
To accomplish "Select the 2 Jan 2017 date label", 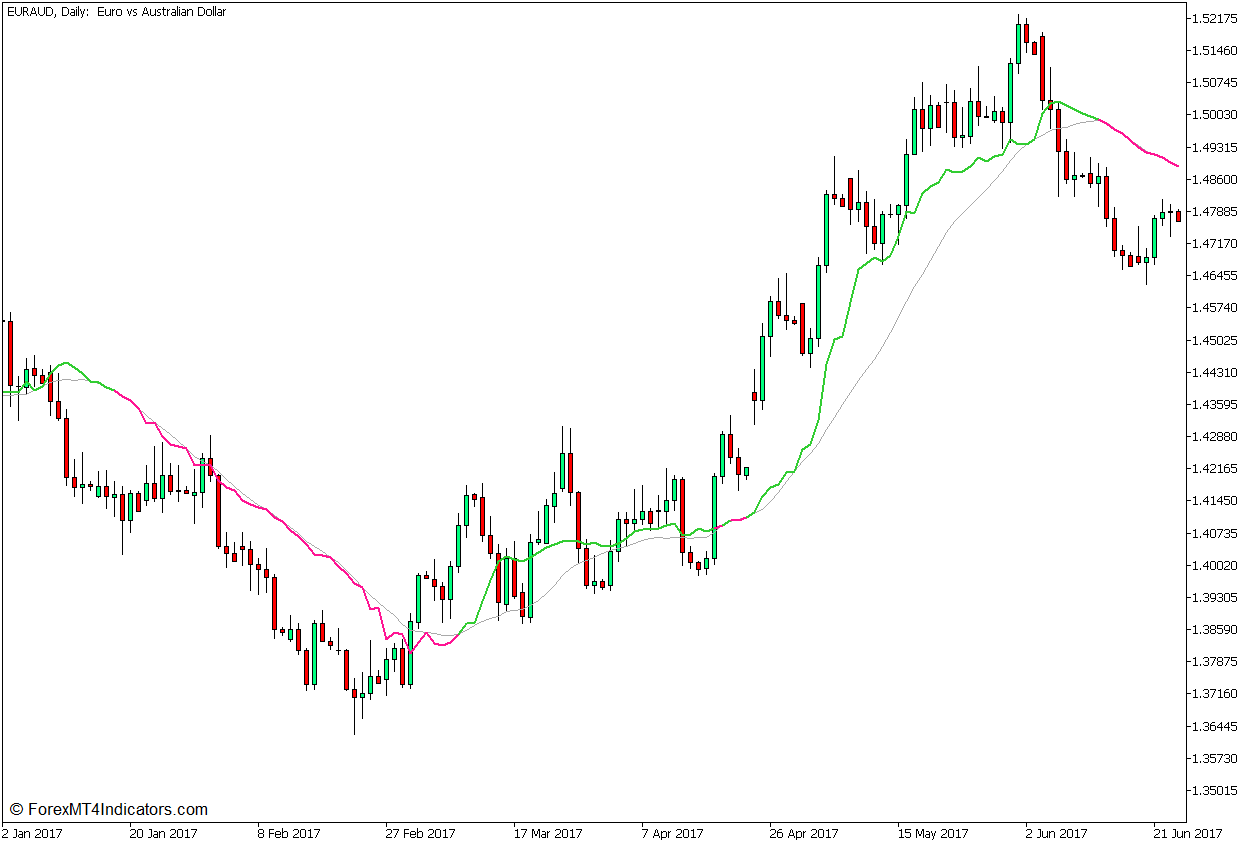I will coord(31,831).
